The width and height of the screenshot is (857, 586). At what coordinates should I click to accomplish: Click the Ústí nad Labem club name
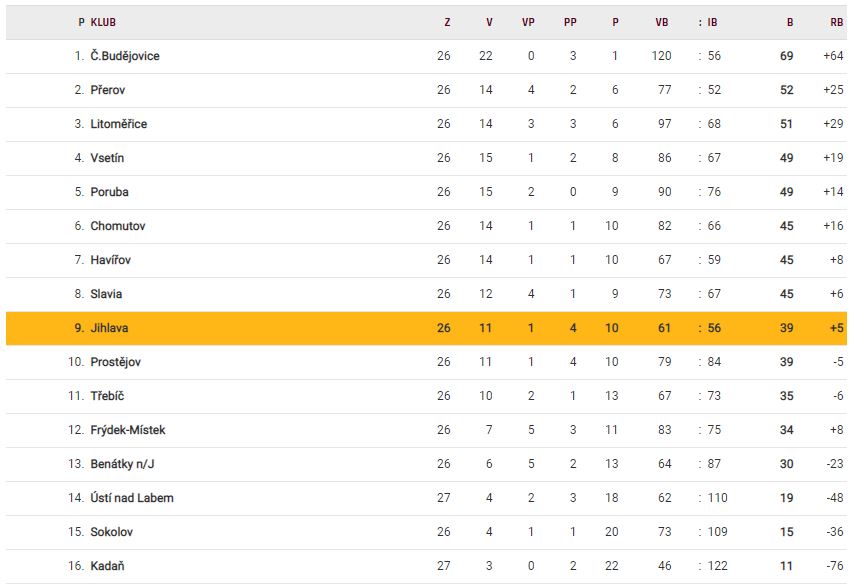[131, 498]
